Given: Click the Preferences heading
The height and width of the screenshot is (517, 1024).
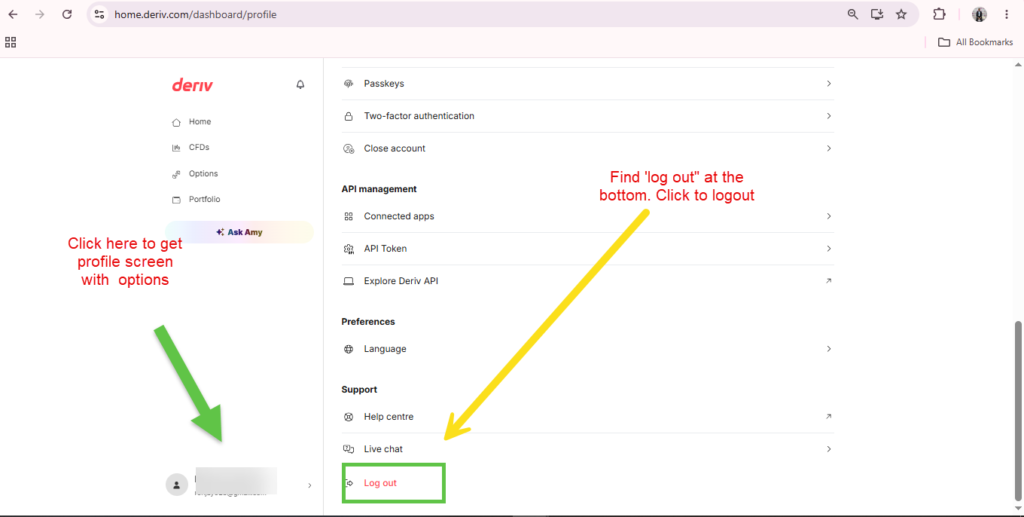Looking at the screenshot, I should click(368, 322).
